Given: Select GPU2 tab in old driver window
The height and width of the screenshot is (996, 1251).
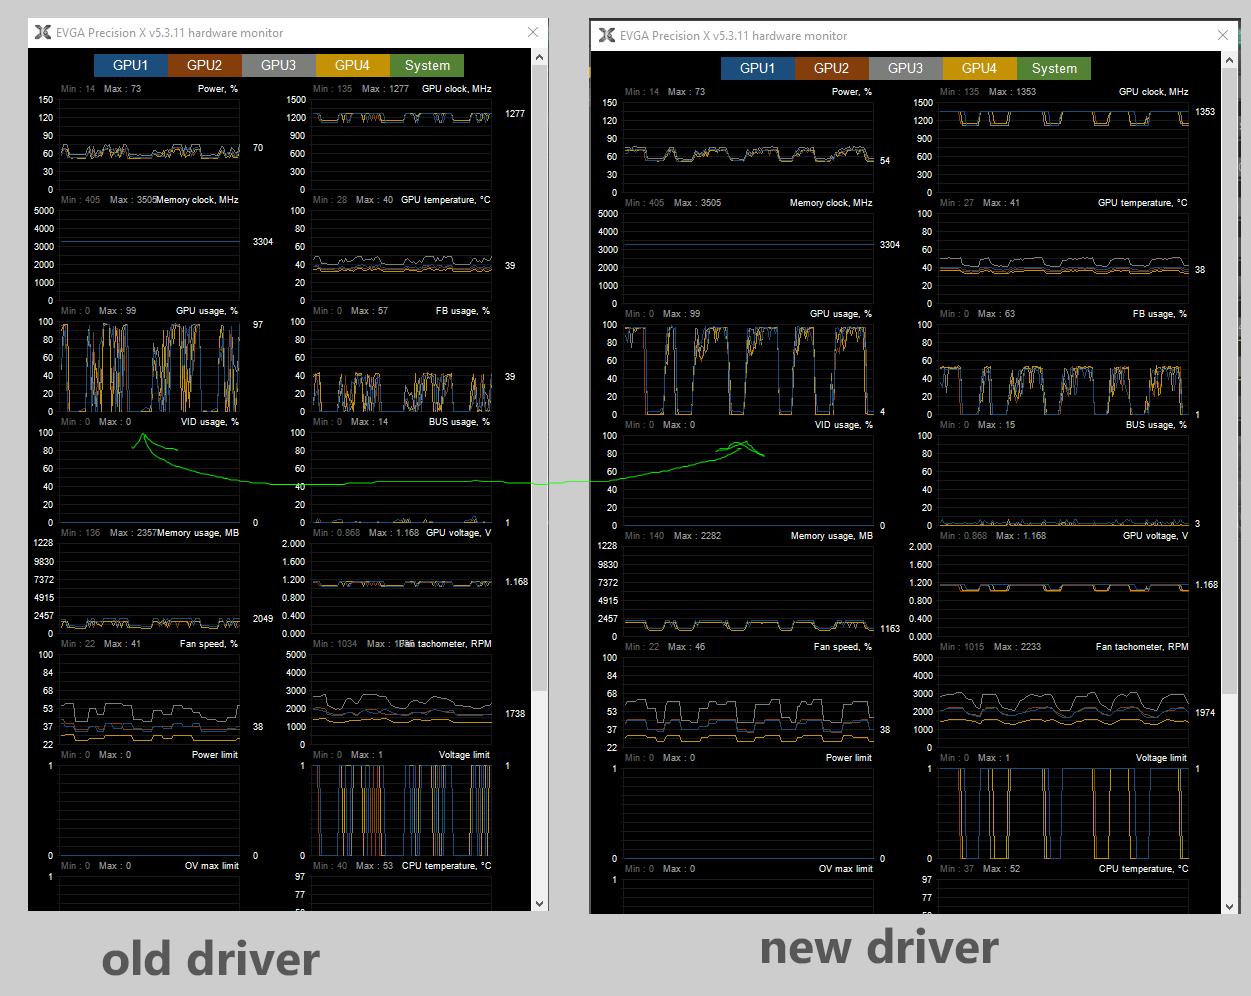Looking at the screenshot, I should [x=205, y=65].
